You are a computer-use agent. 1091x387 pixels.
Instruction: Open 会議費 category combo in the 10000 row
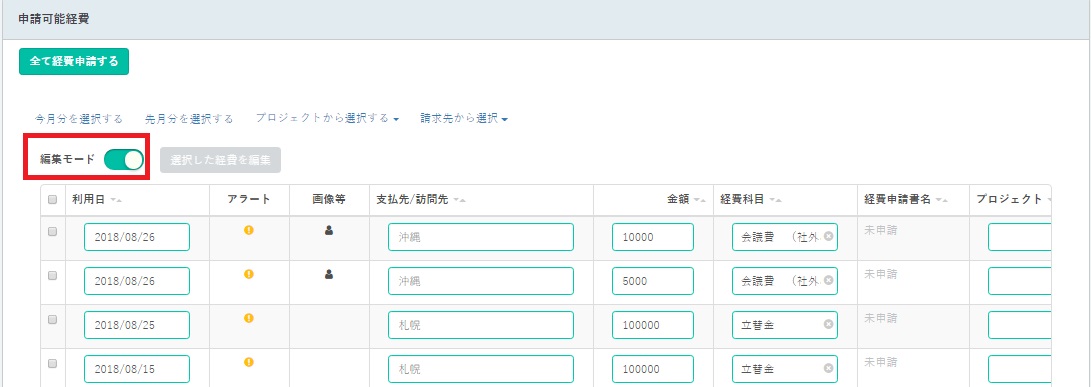click(785, 237)
